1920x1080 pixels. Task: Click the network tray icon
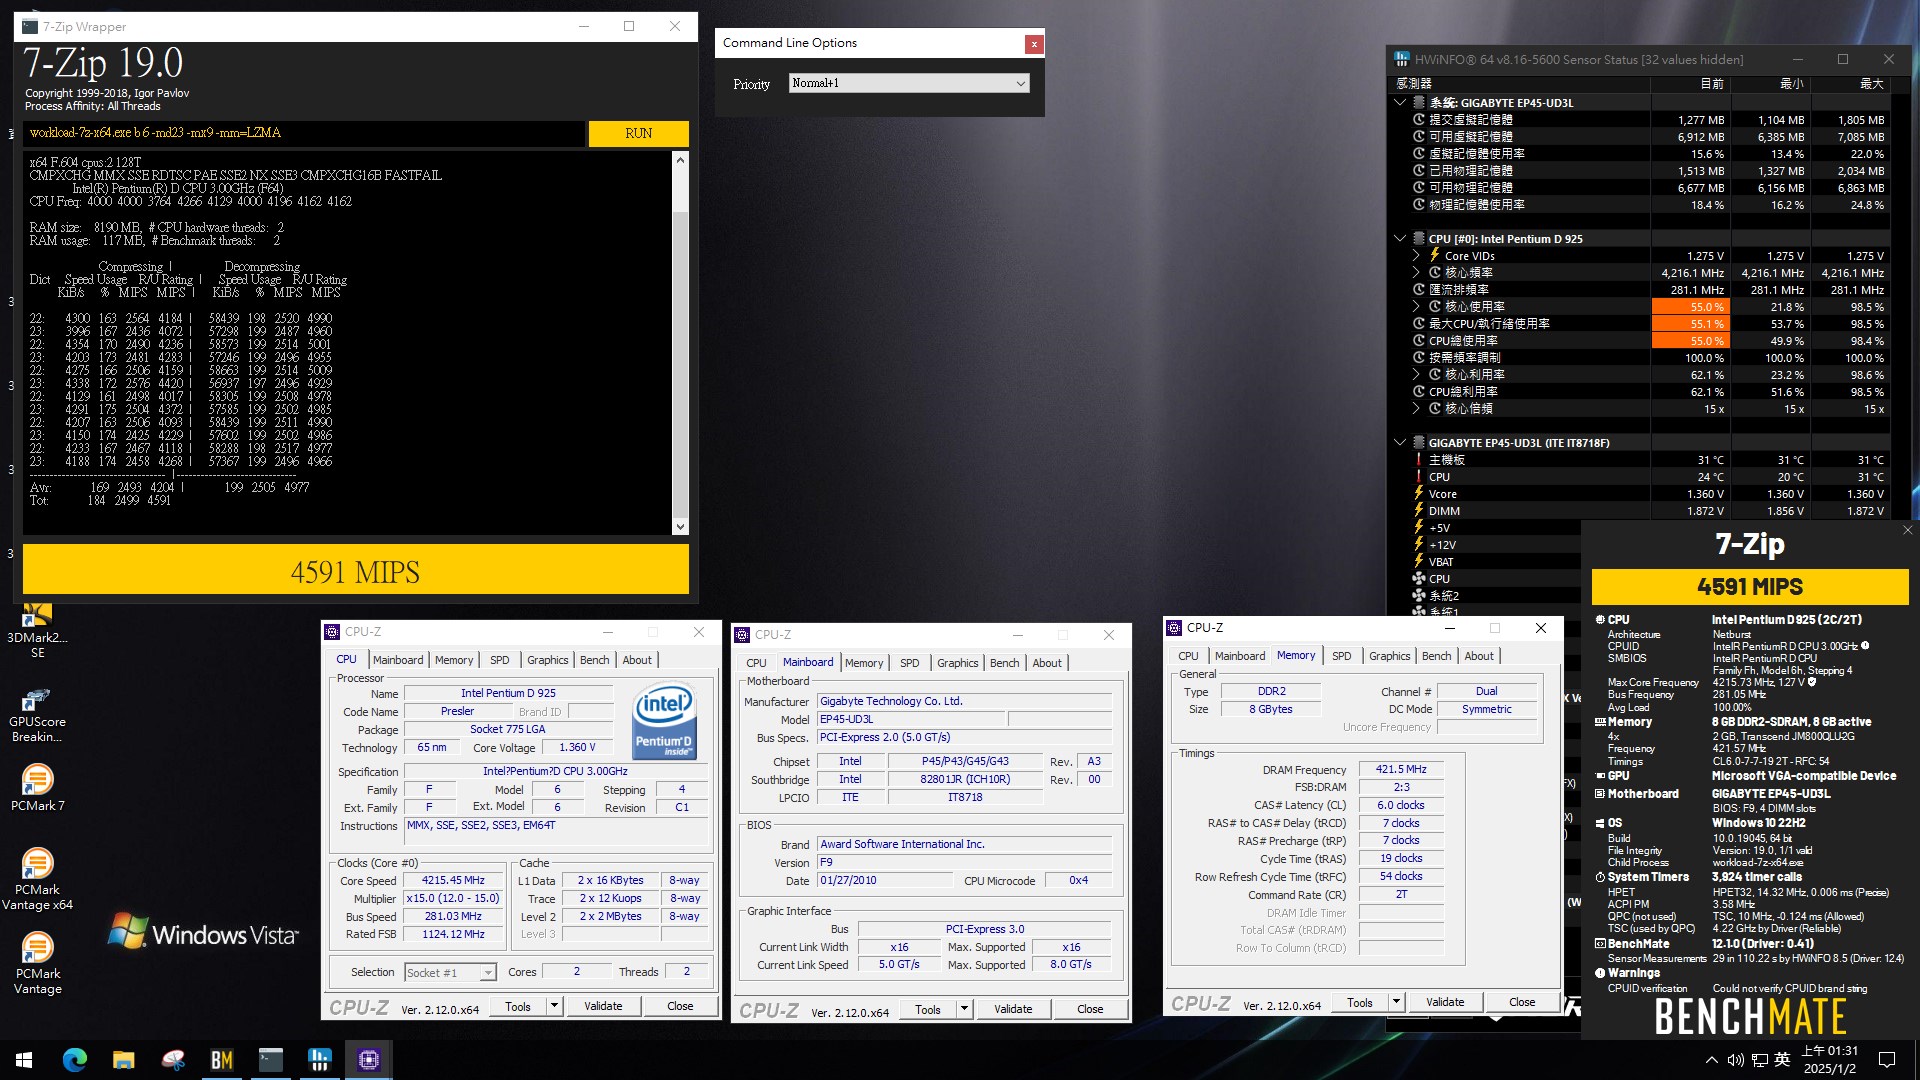pyautogui.click(x=1758, y=1060)
